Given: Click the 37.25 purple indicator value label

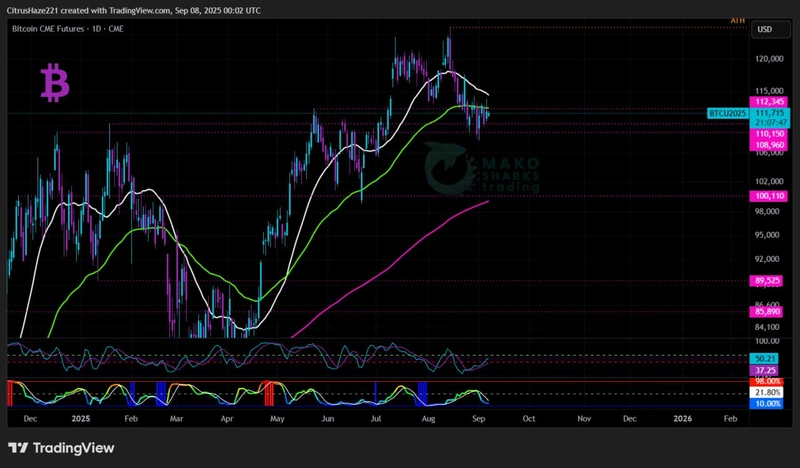Looking at the screenshot, I should tap(763, 369).
